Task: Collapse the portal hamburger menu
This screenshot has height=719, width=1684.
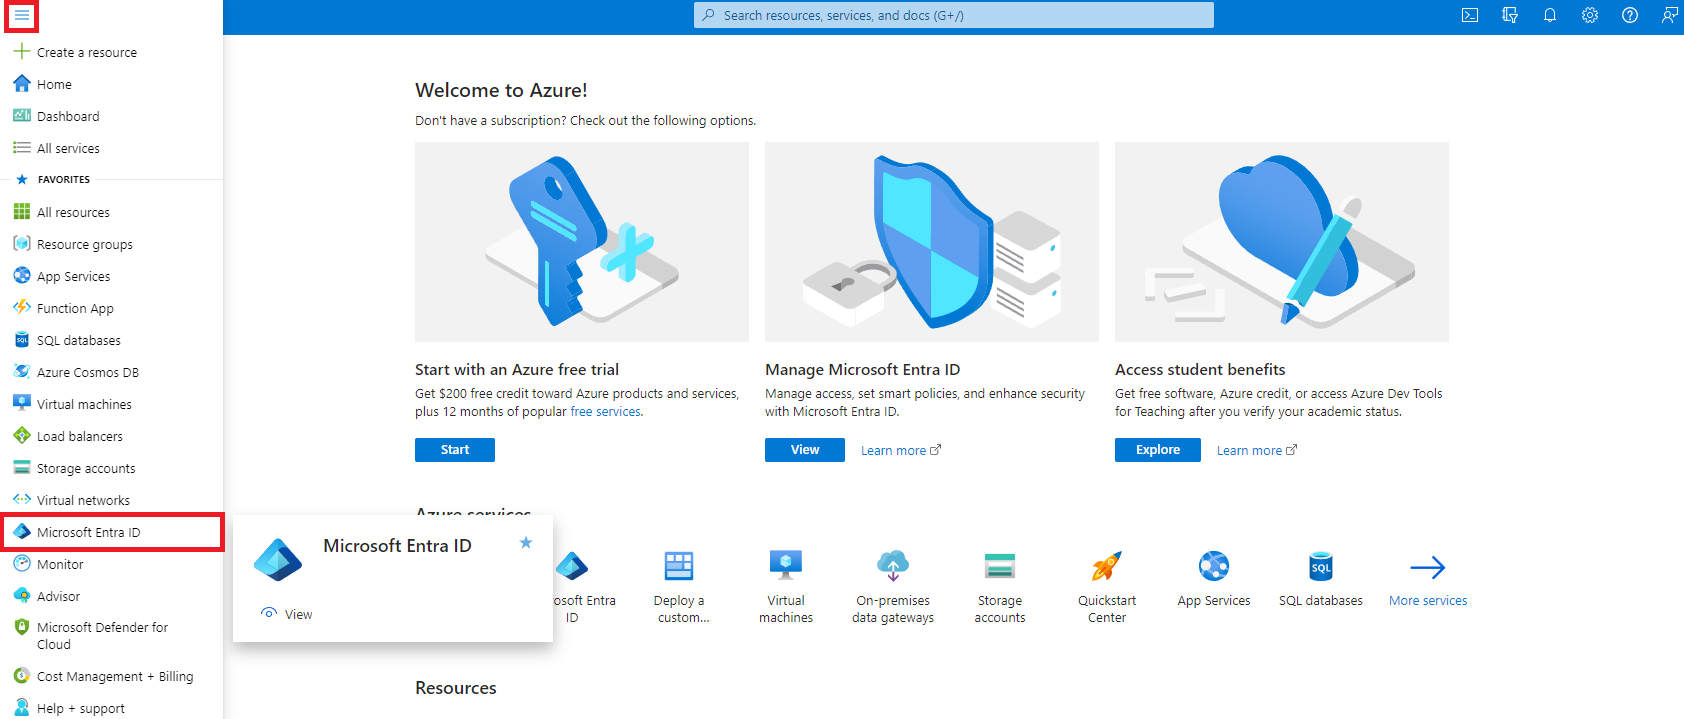Action: pyautogui.click(x=21, y=16)
